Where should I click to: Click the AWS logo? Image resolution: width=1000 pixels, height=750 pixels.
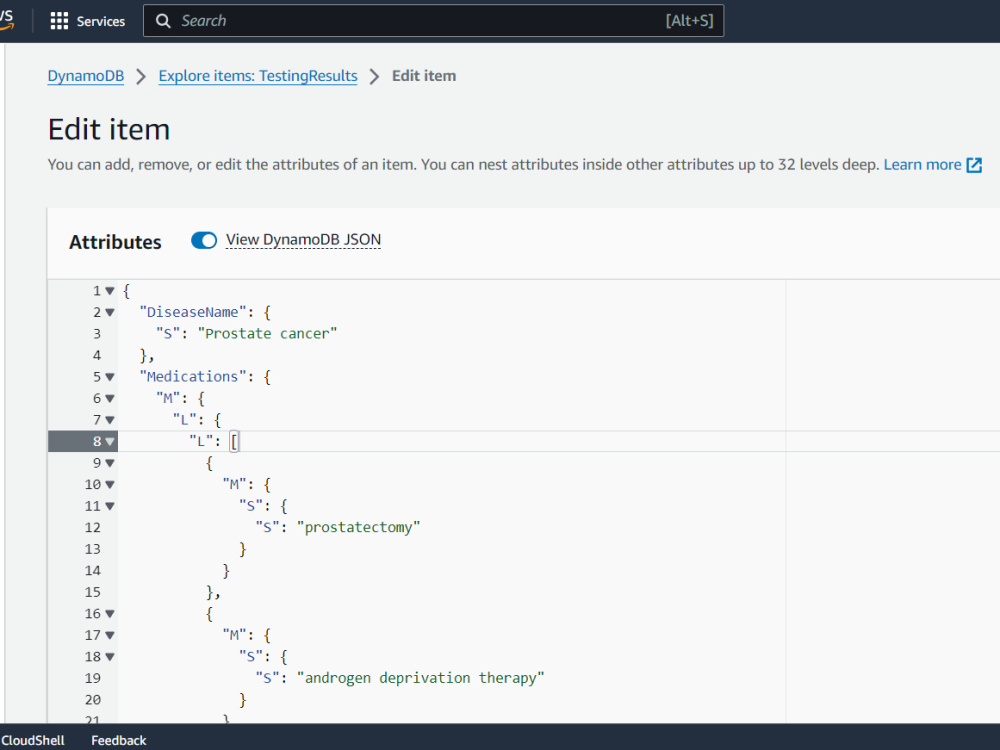click(6, 20)
